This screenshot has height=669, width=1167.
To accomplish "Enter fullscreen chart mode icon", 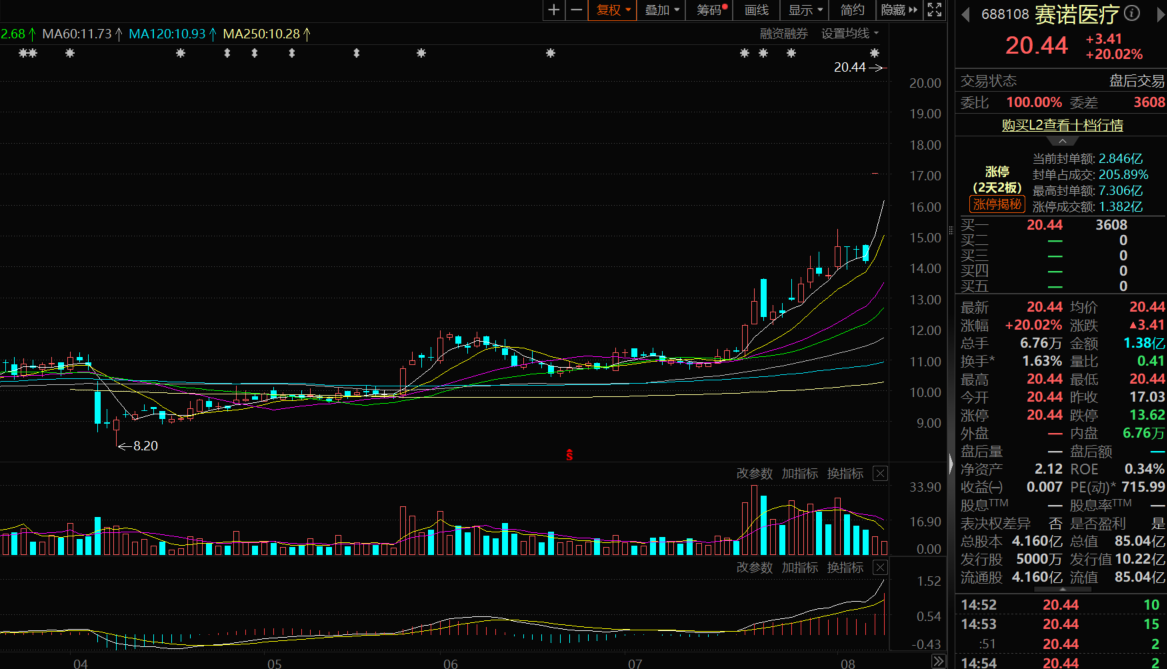I will 934,10.
